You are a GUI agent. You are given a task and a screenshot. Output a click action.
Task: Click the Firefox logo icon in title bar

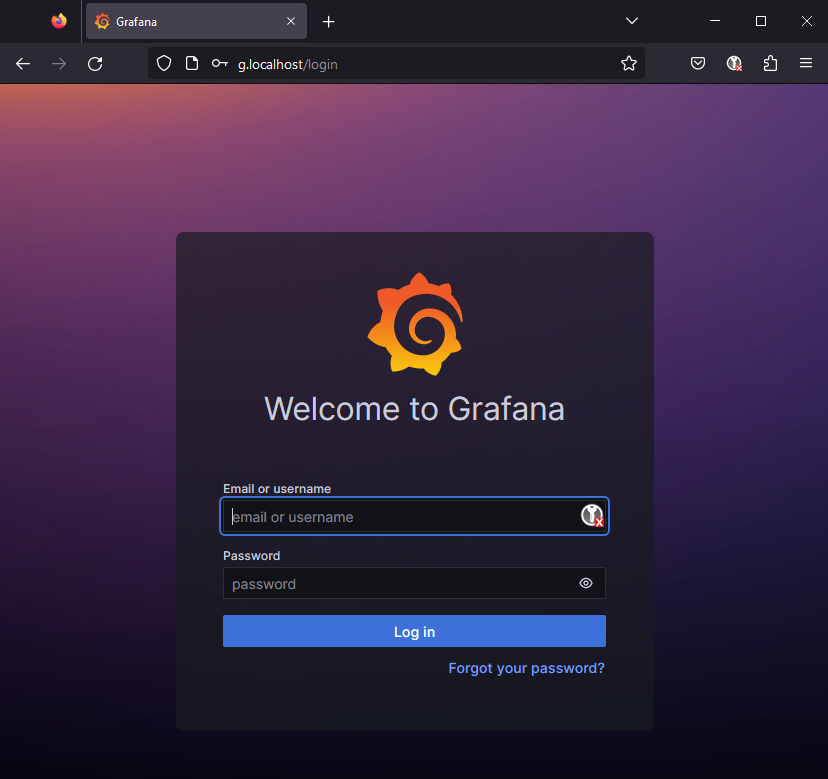click(x=59, y=21)
